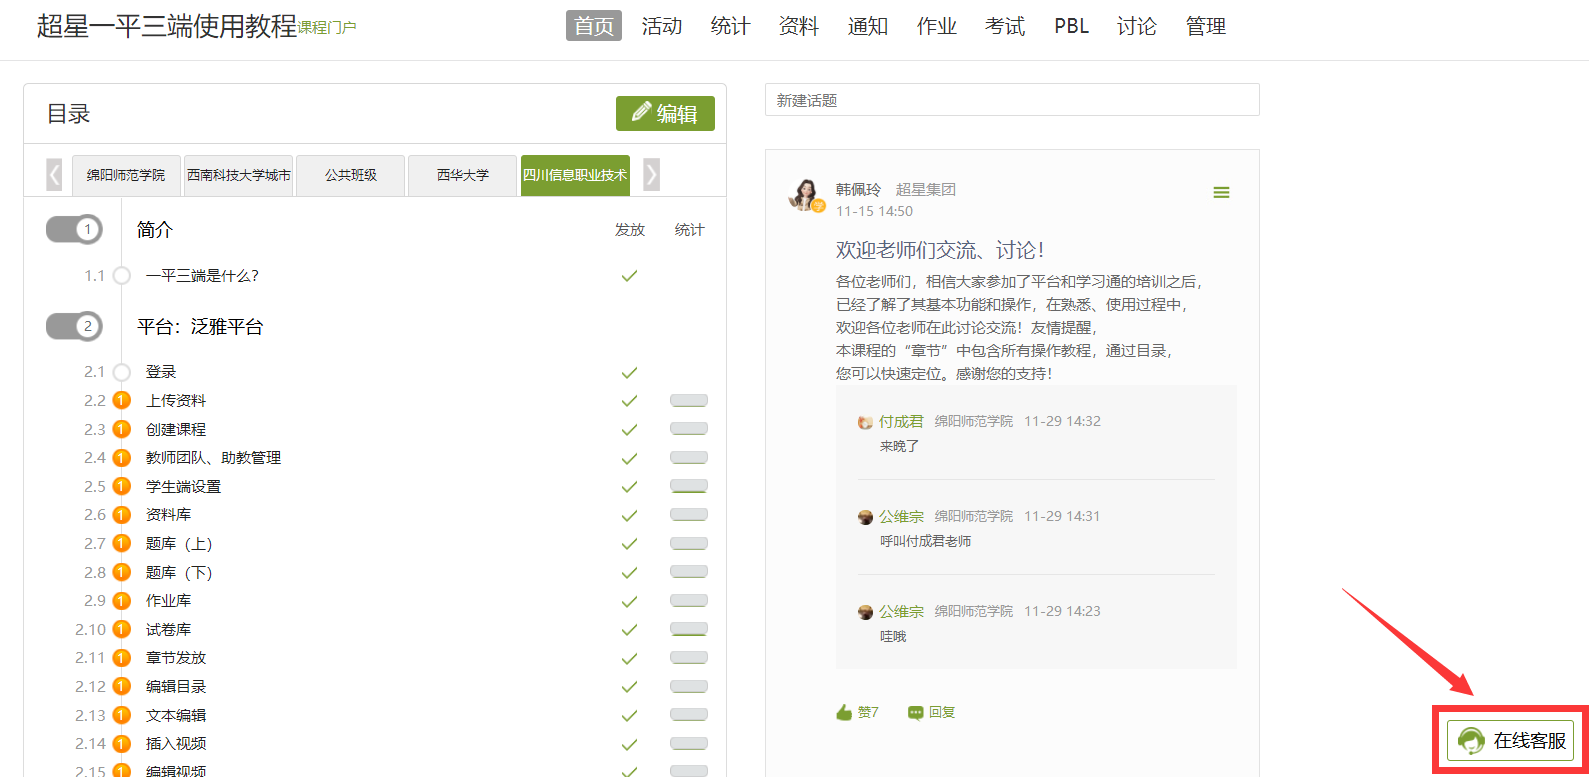Viewport: 1589px width, 777px height.
Task: Open the 统计 item in top navigation
Action: pyautogui.click(x=730, y=26)
